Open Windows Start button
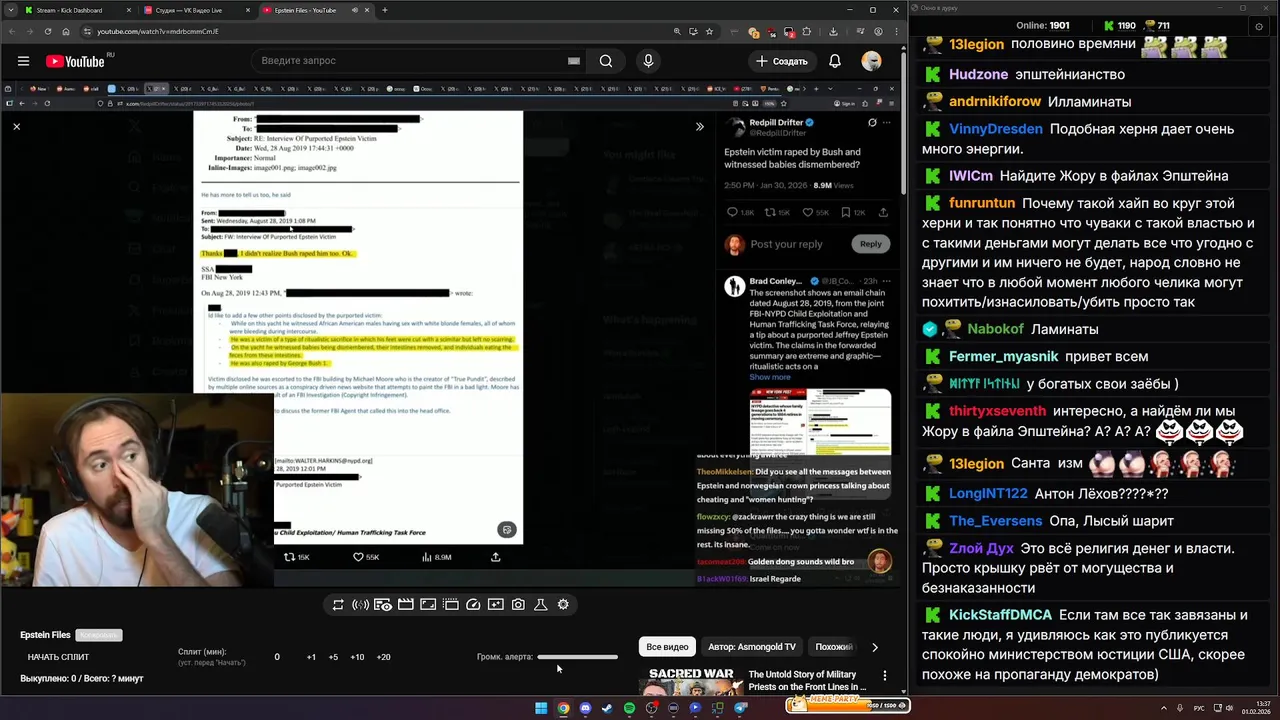This screenshot has width=1280, height=720. click(541, 708)
